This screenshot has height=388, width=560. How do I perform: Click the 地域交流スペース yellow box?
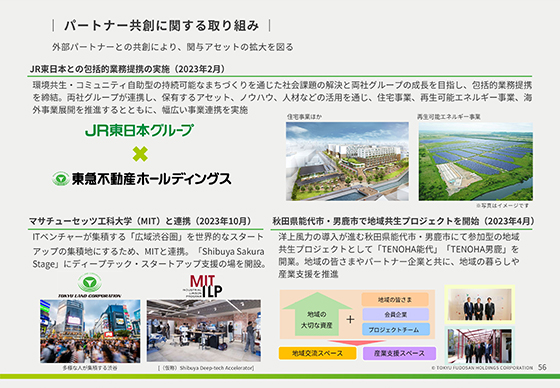point(317,353)
